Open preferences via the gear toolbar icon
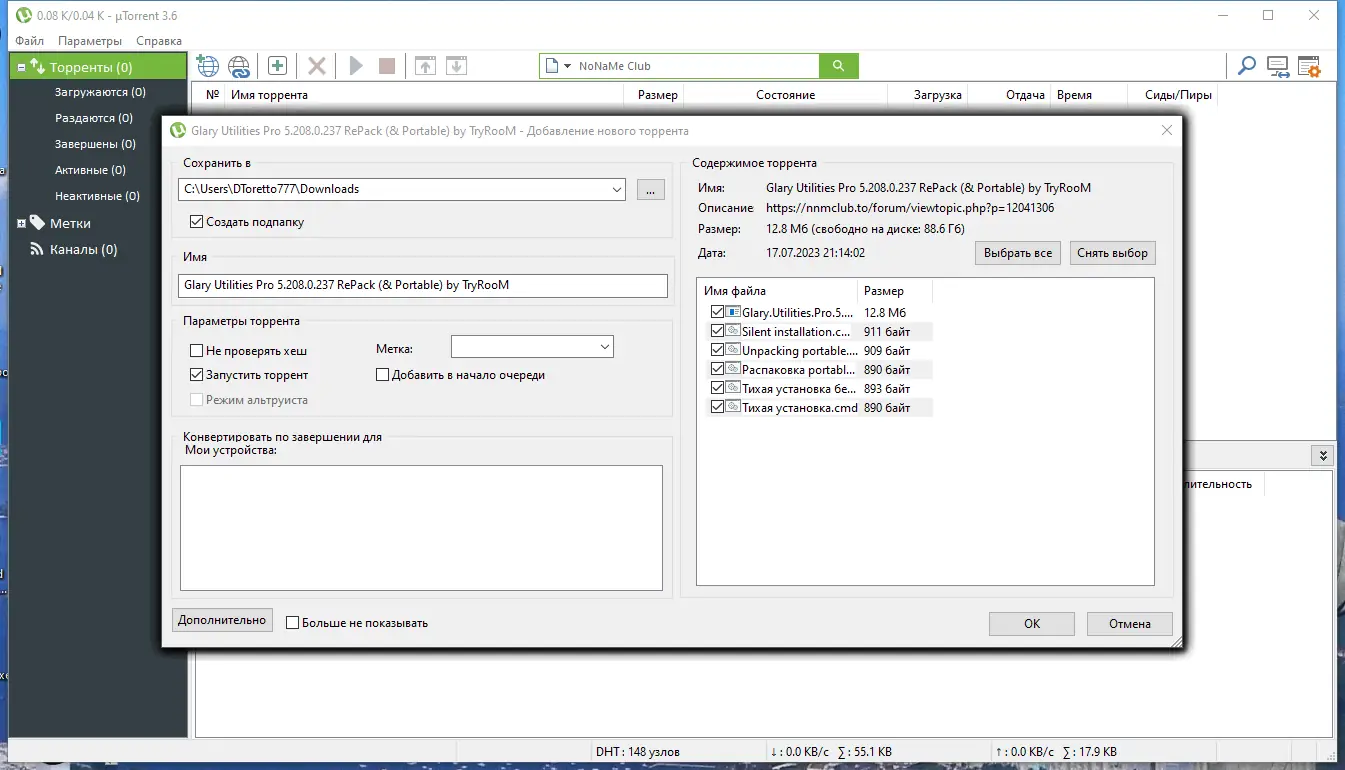Viewport: 1345px width, 770px height. (x=1309, y=66)
